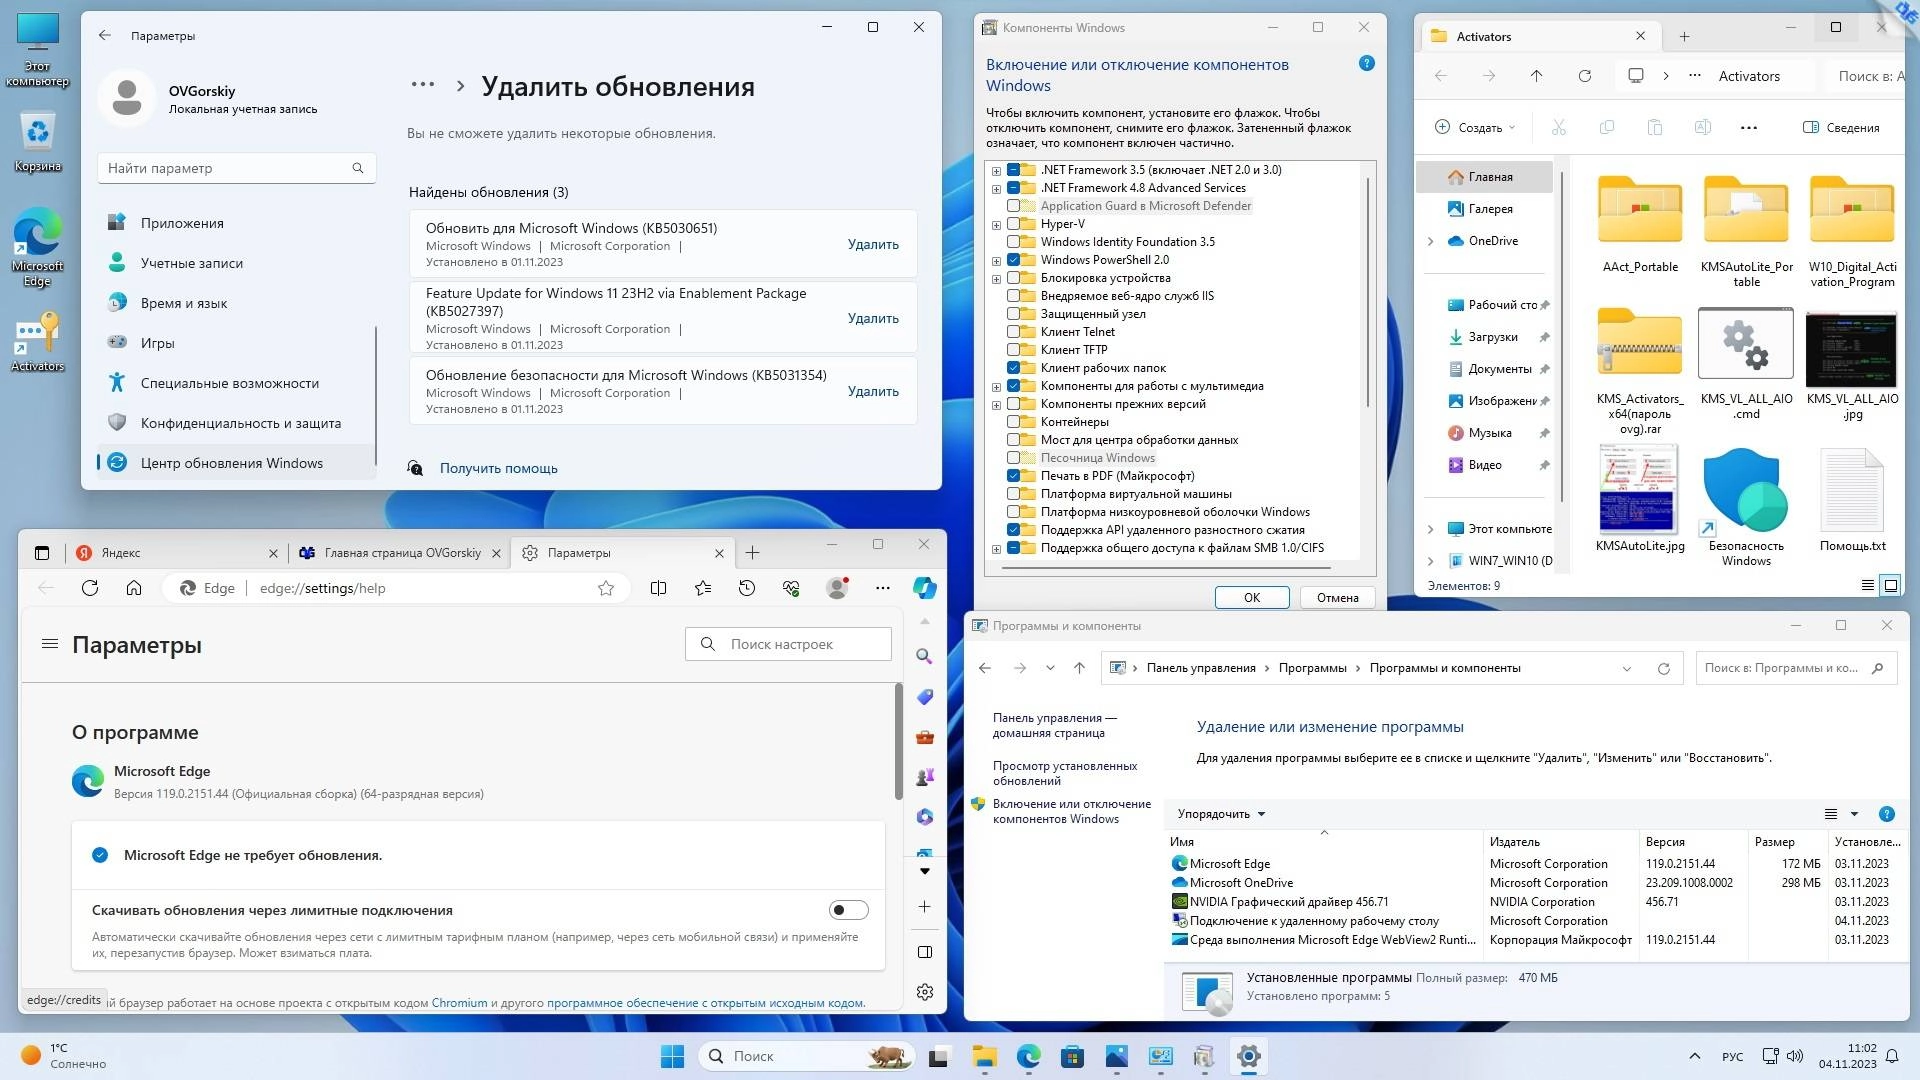Open notifications bell in system tray

[x=1891, y=1056]
